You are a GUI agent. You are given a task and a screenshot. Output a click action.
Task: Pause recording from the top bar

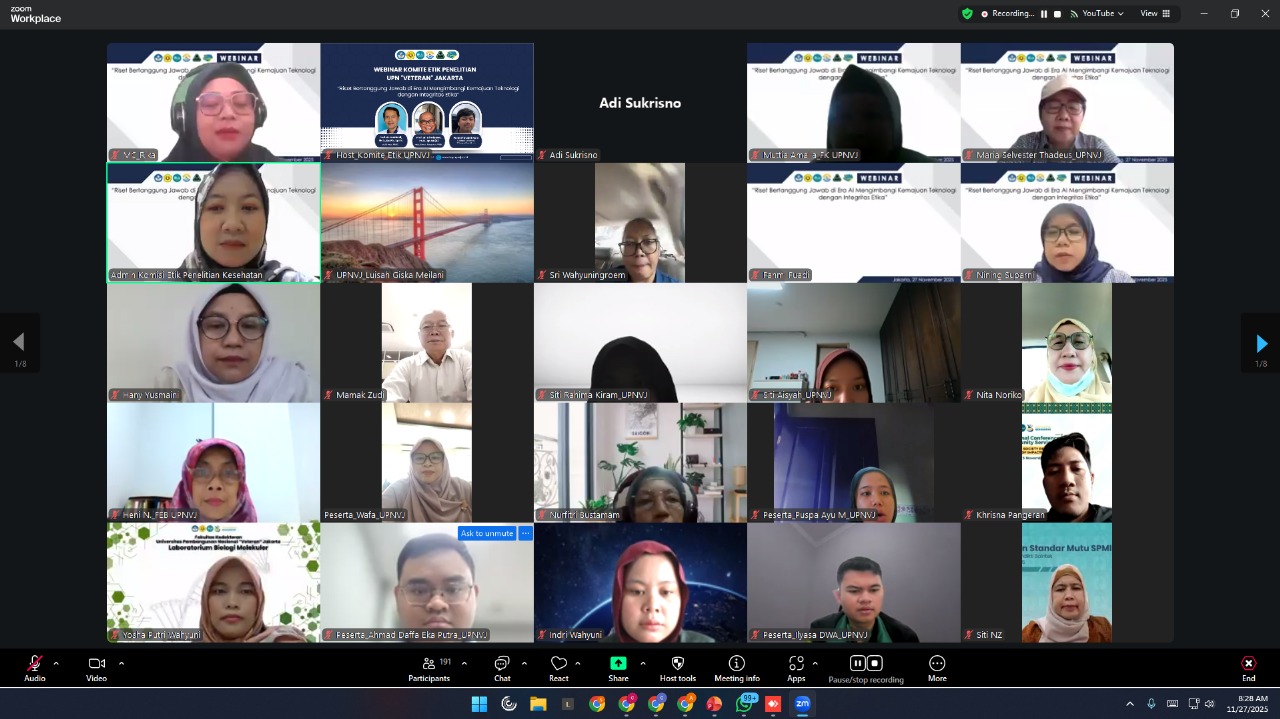(1044, 14)
